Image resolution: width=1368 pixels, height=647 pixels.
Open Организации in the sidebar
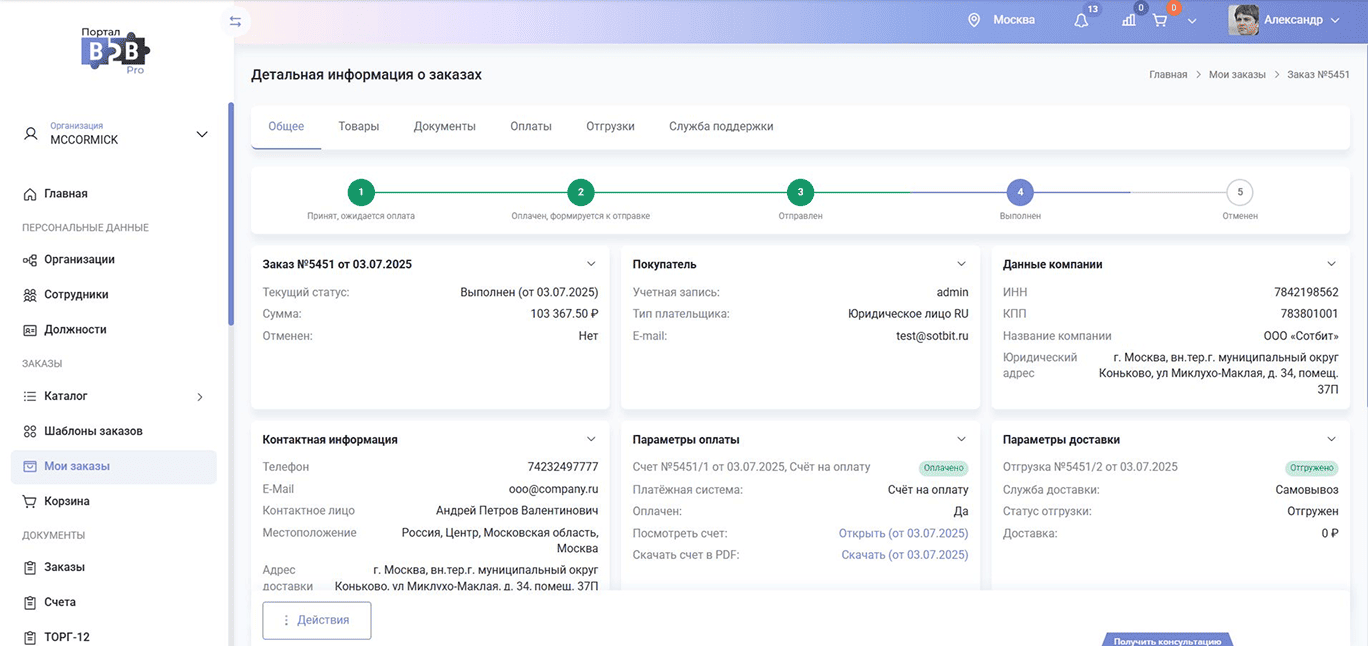[x=79, y=260]
